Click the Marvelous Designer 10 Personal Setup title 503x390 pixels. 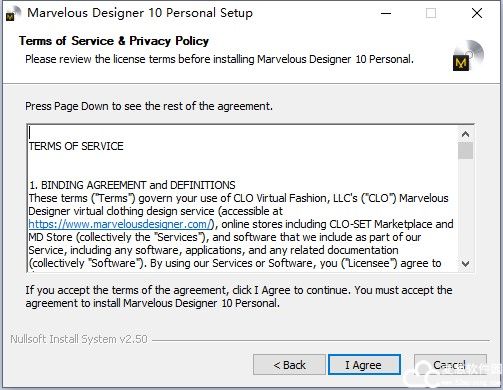[140, 13]
